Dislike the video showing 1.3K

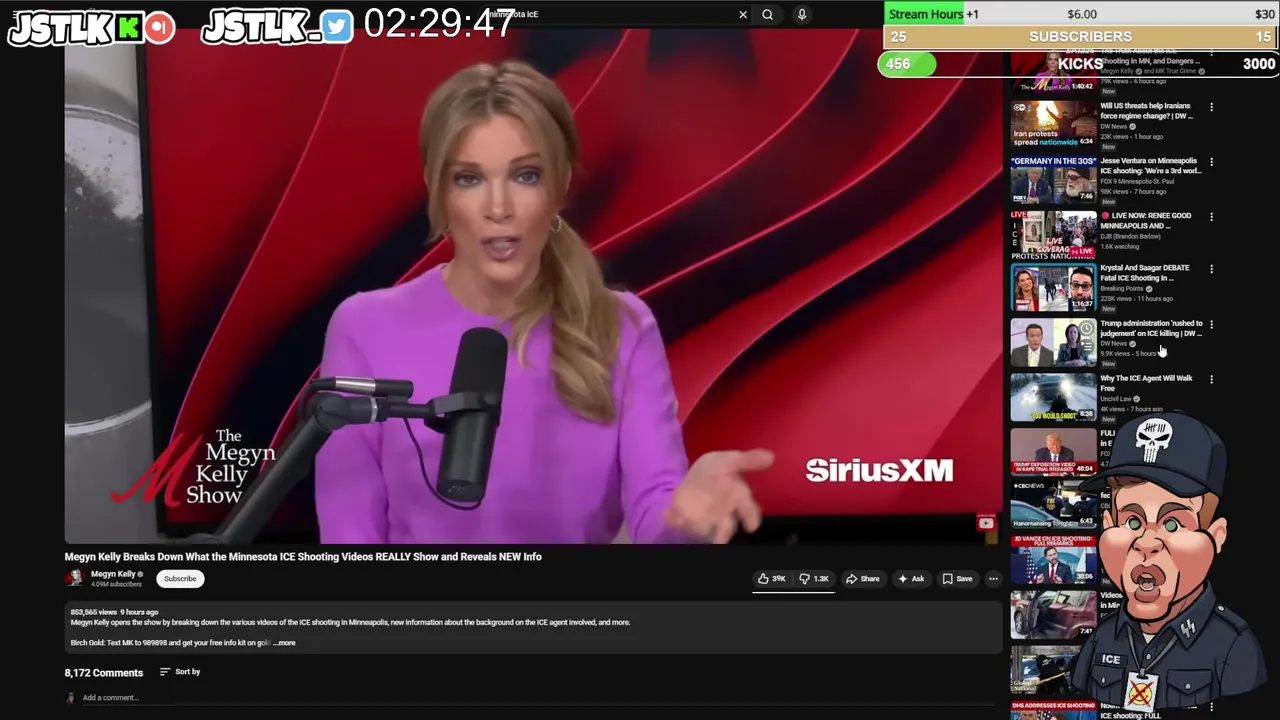tap(814, 578)
